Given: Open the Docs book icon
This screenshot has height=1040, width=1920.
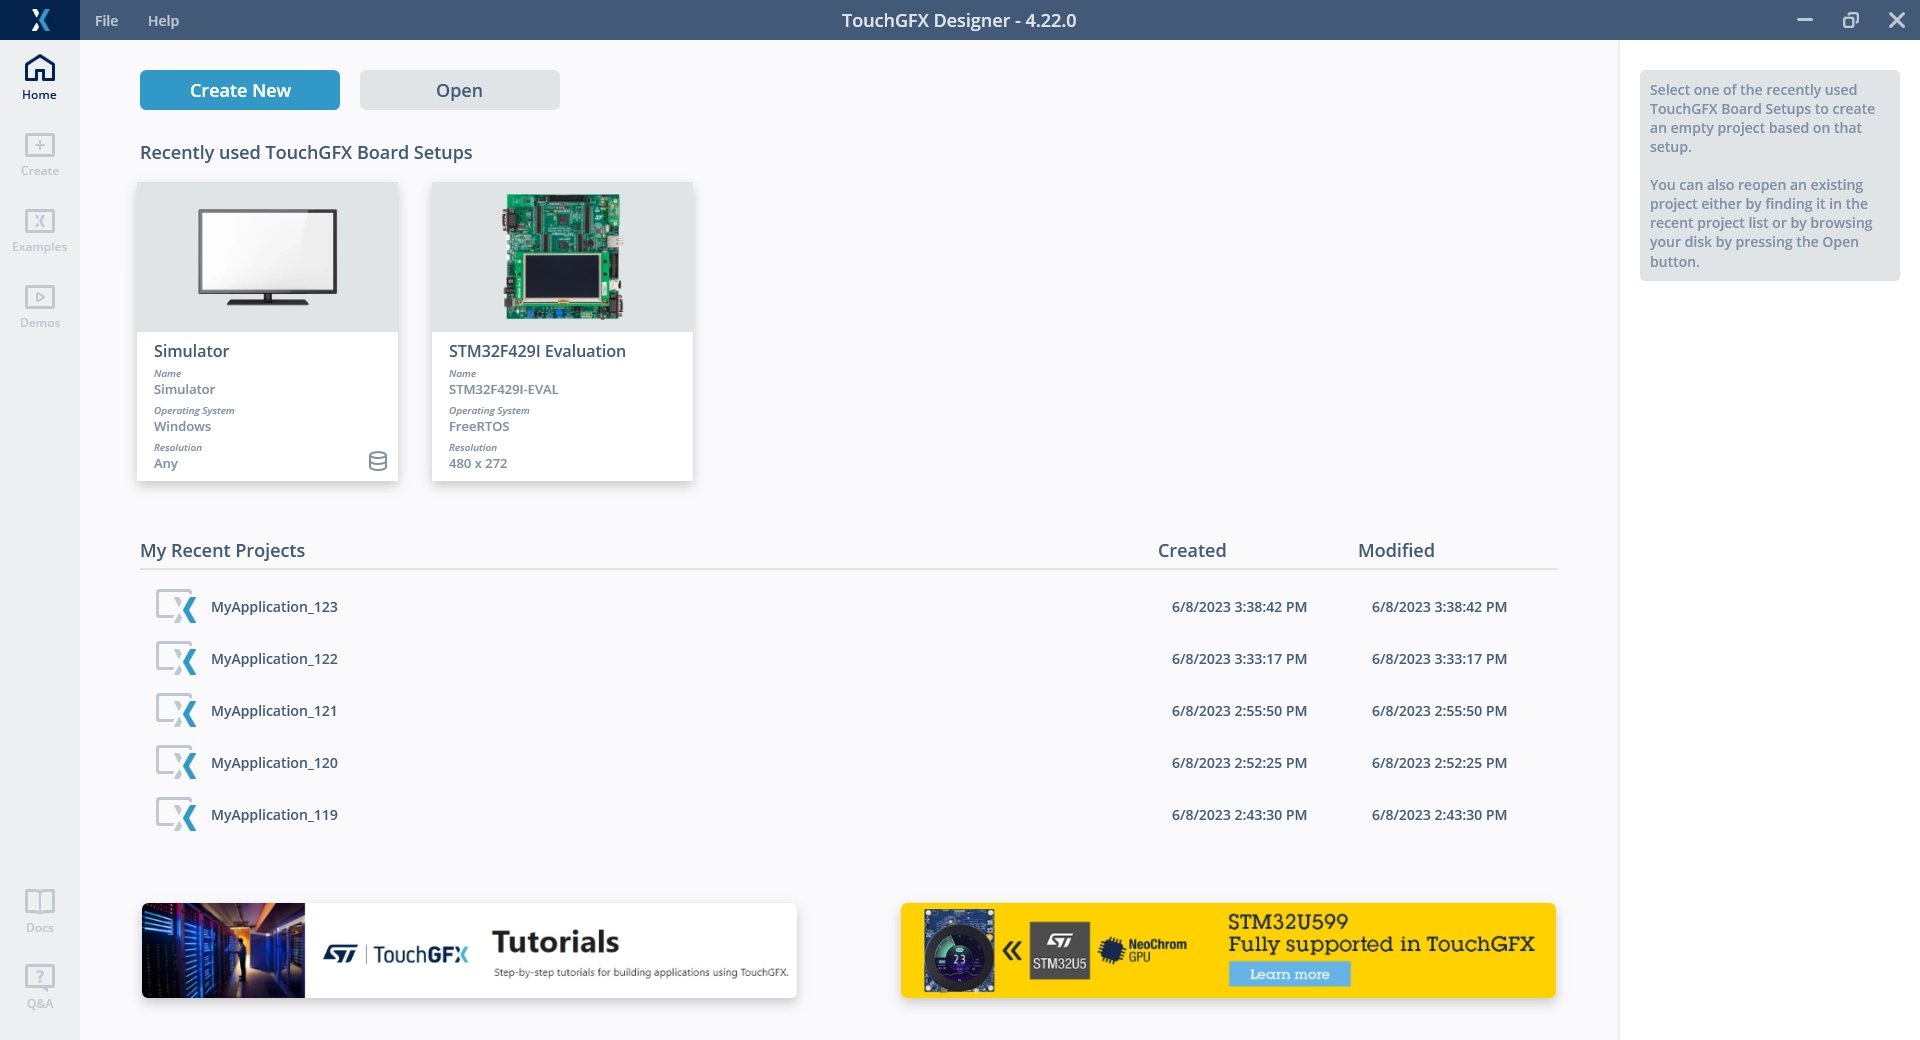Looking at the screenshot, I should pos(40,910).
